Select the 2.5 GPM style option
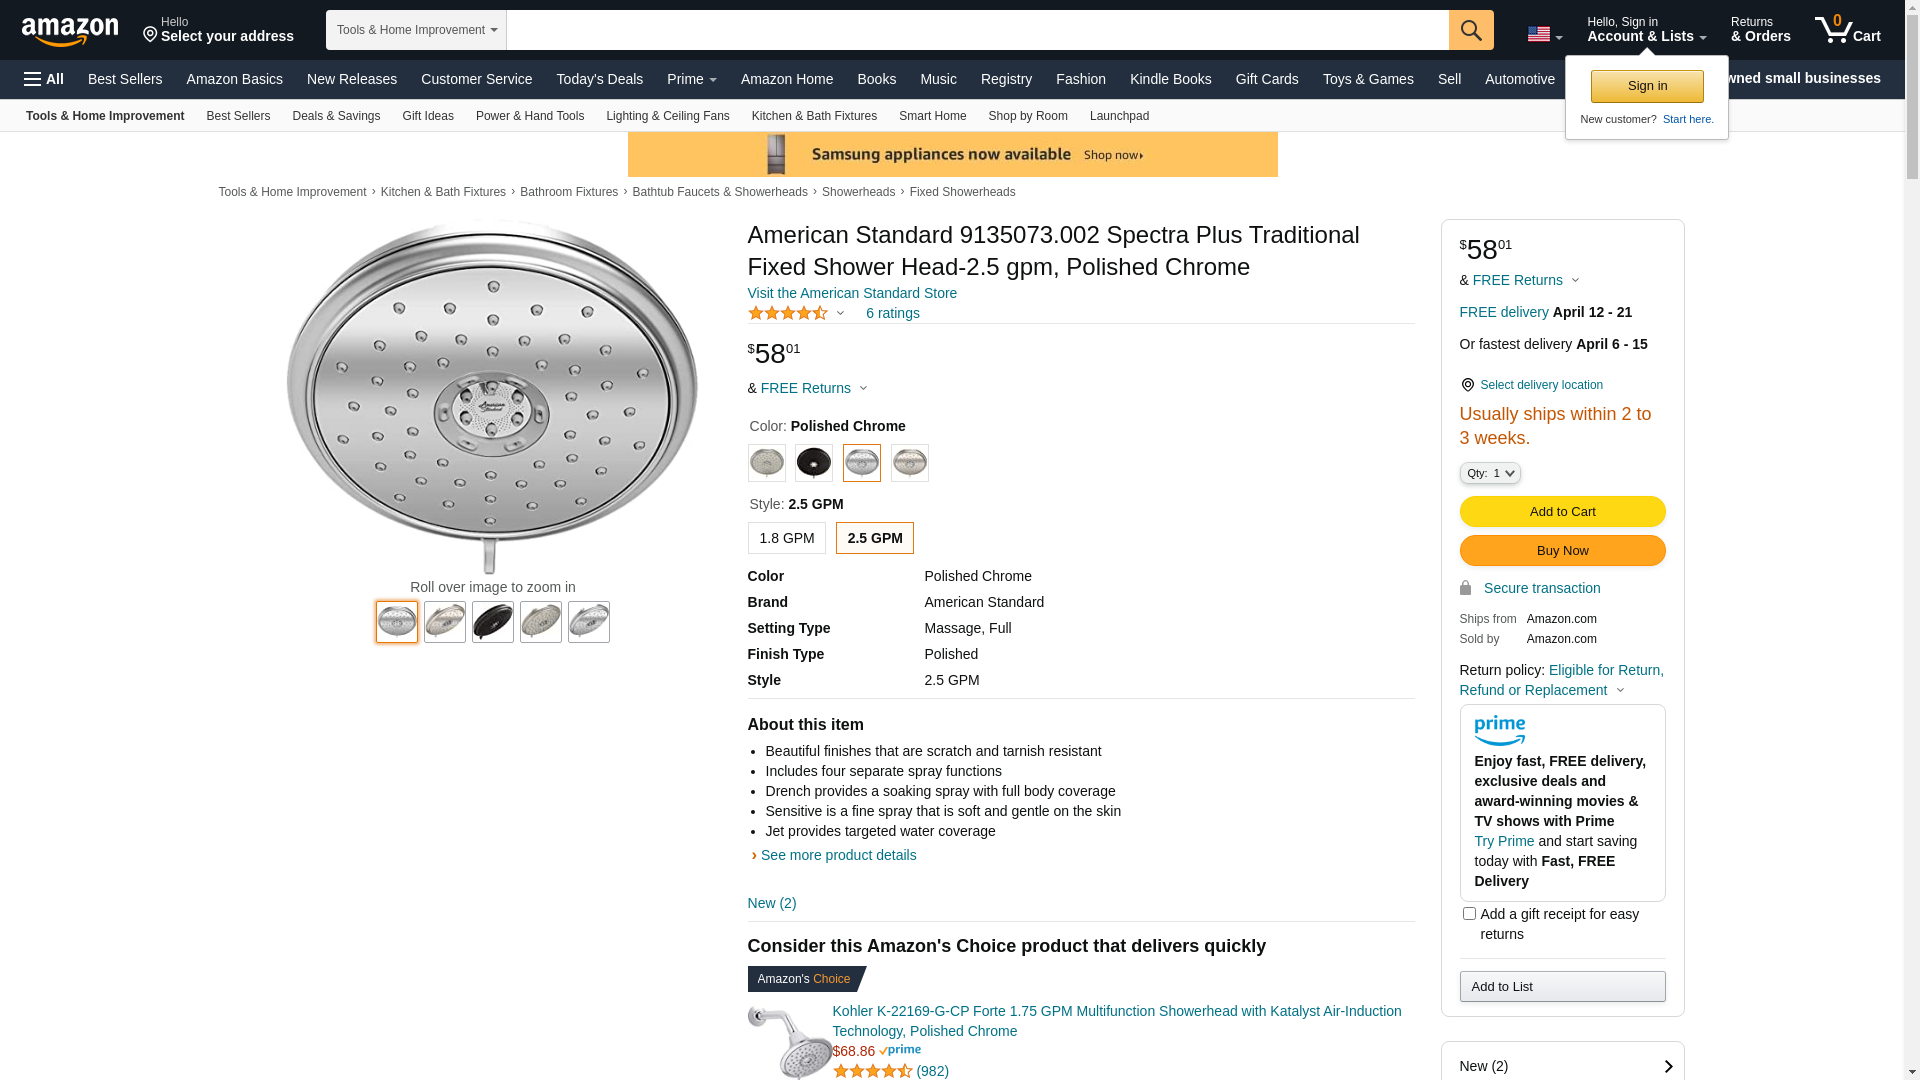 (x=874, y=538)
